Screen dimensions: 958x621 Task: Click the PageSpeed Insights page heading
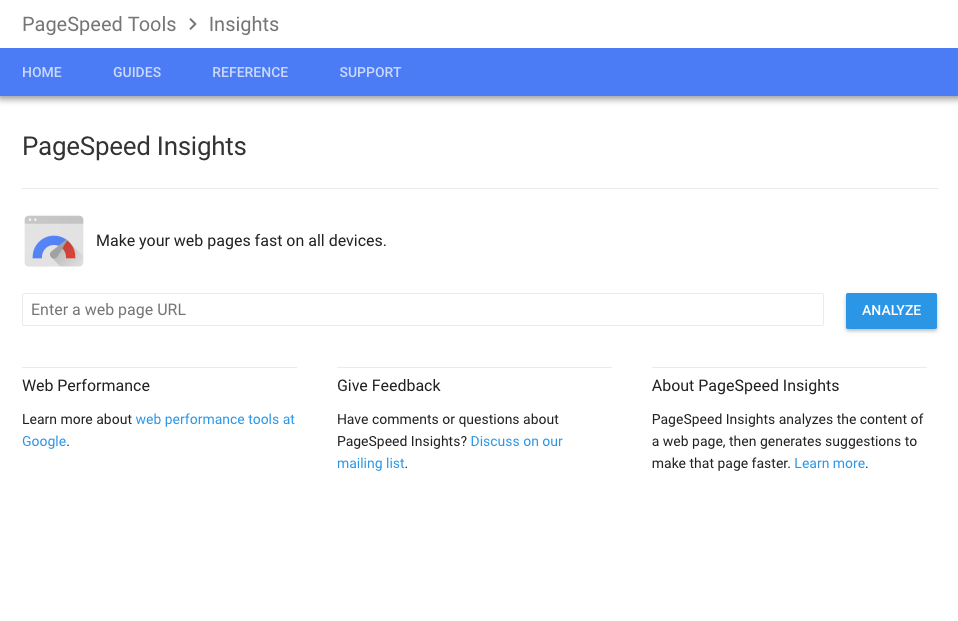(134, 147)
